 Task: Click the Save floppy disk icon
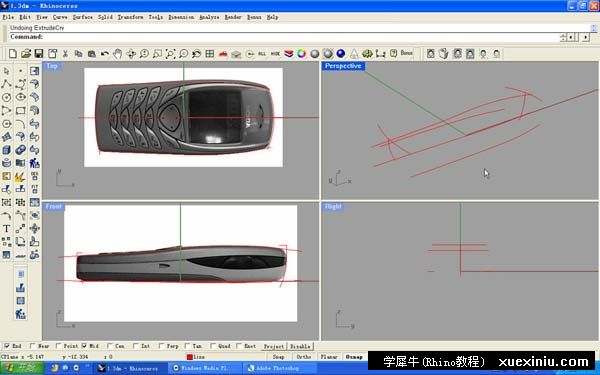point(38,54)
